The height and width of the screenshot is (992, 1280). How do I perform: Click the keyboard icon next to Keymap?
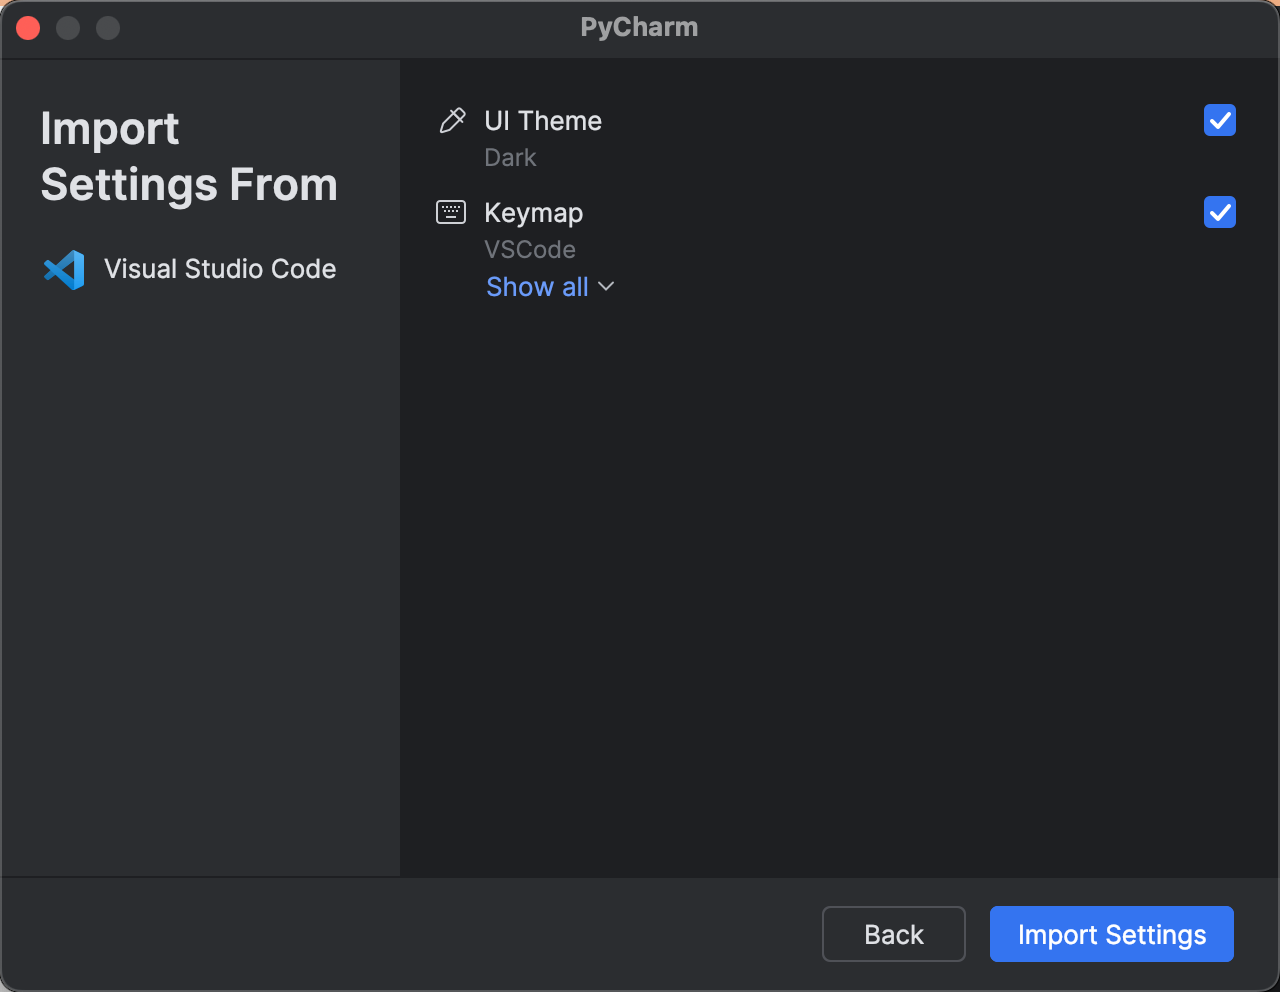pyautogui.click(x=451, y=211)
